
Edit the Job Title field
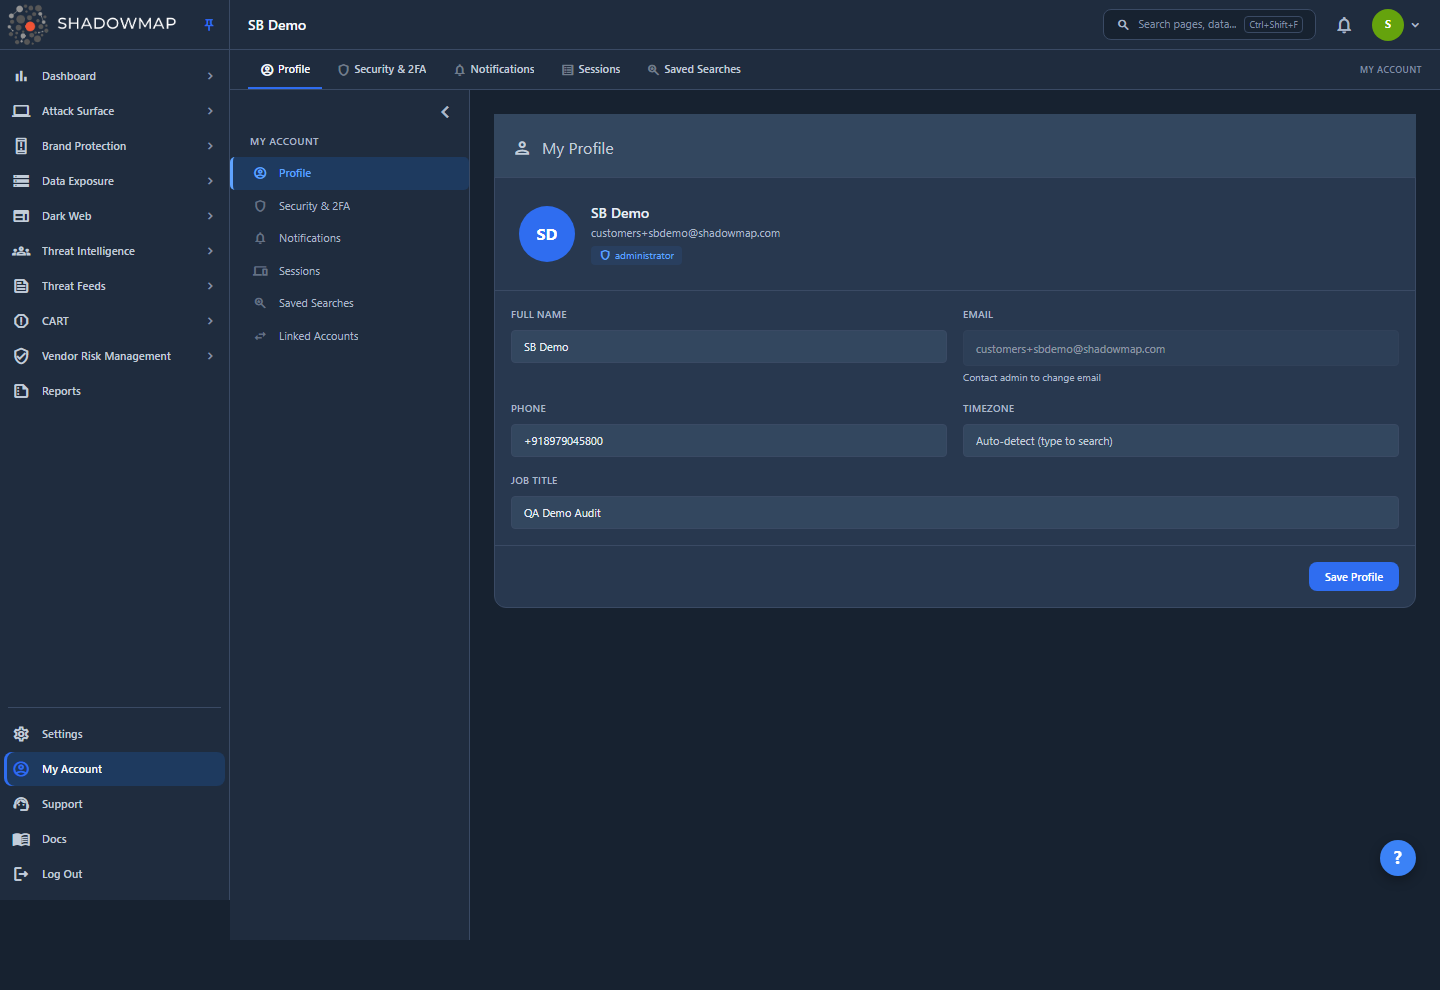coord(955,513)
